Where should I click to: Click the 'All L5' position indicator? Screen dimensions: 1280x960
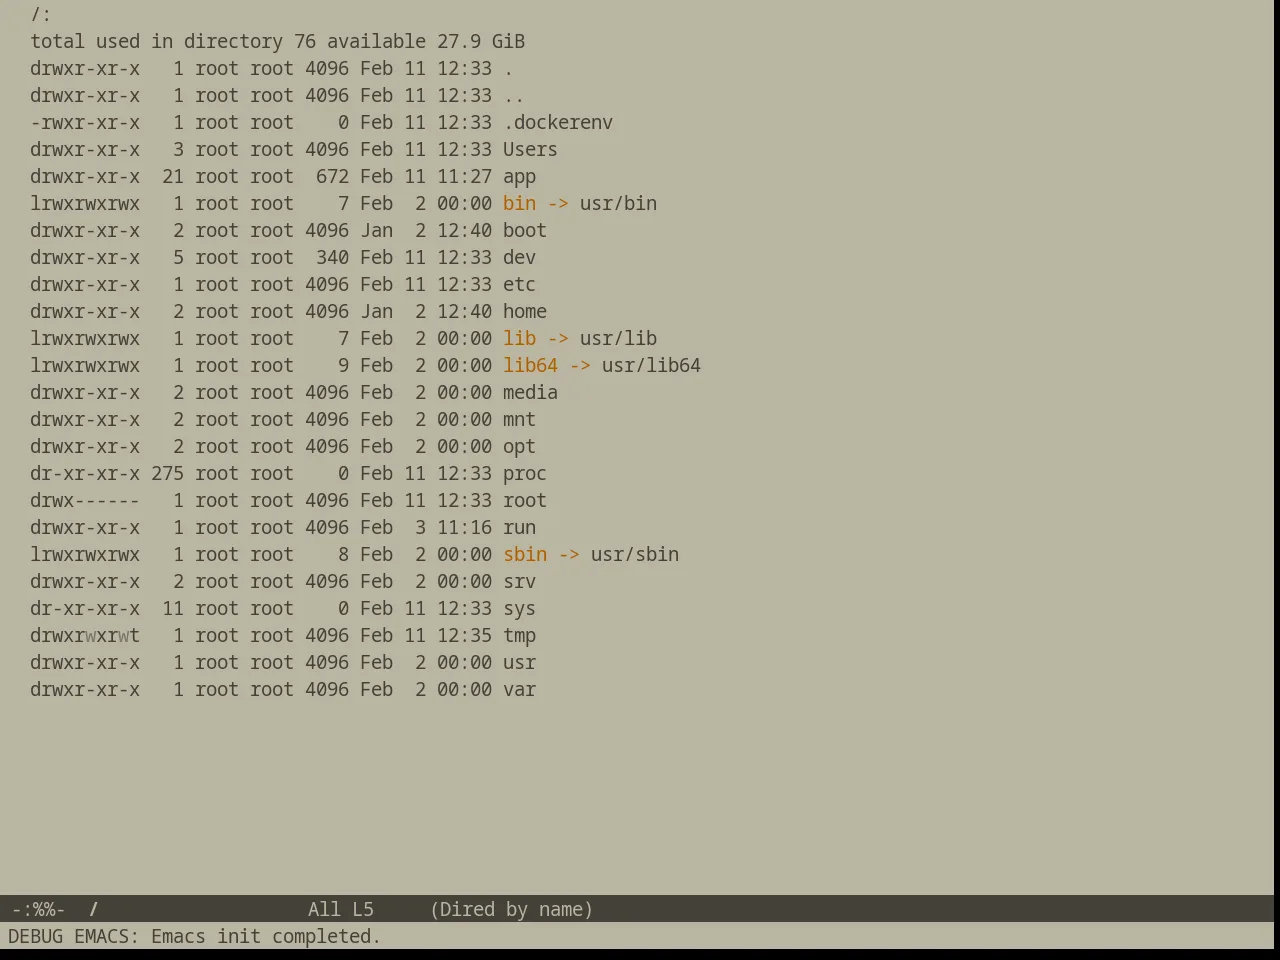341,909
